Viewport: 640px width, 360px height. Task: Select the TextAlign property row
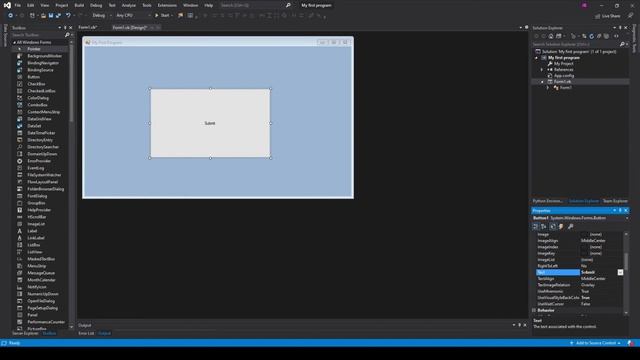(580, 279)
